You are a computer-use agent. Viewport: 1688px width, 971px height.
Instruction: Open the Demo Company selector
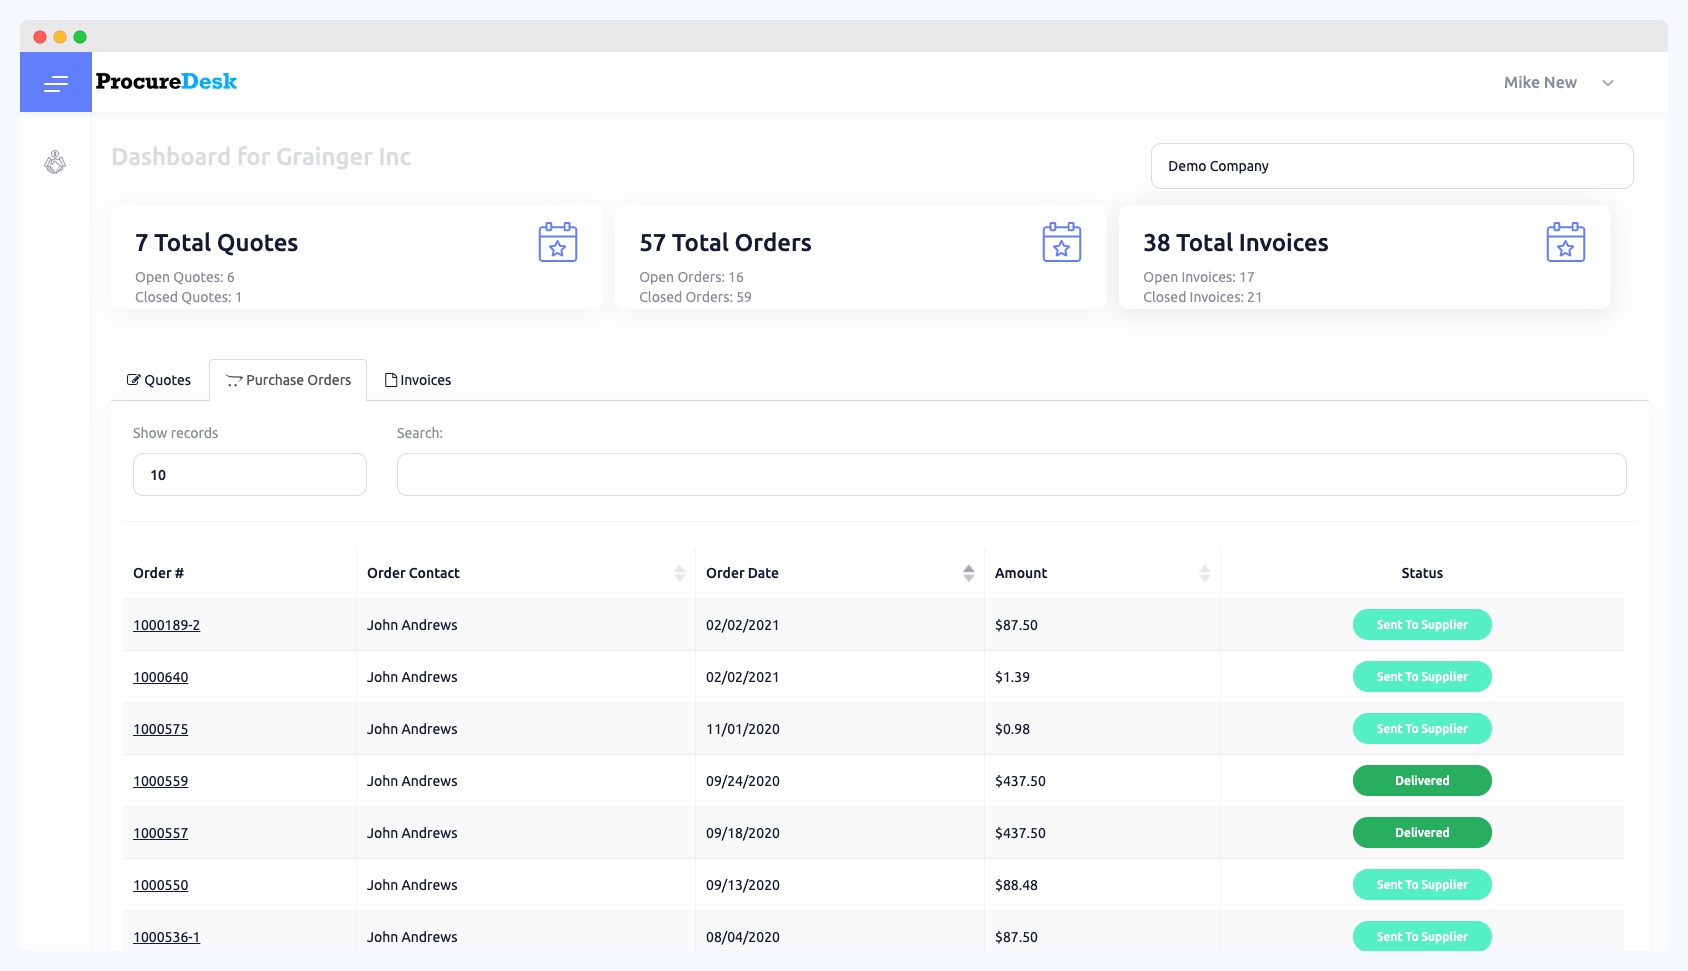[1392, 166]
